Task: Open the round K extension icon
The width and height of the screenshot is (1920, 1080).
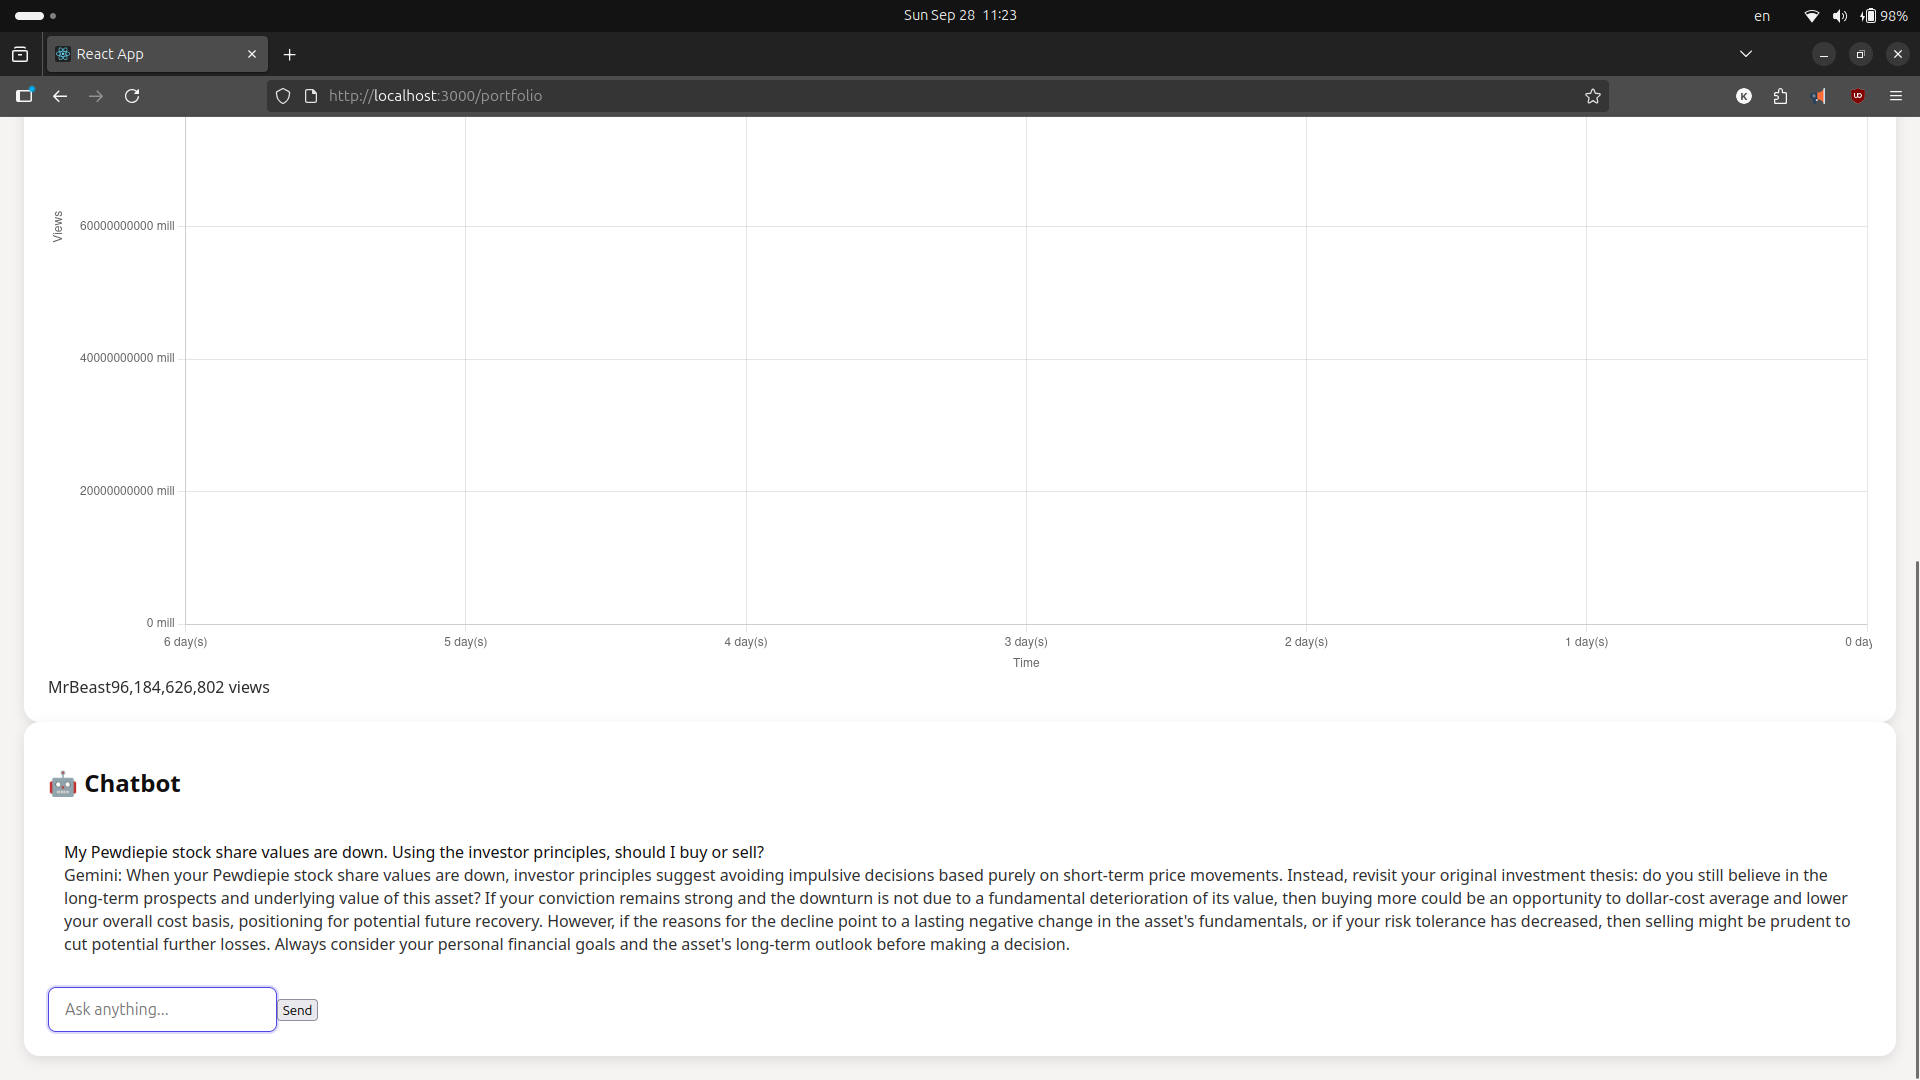Action: 1744,96
